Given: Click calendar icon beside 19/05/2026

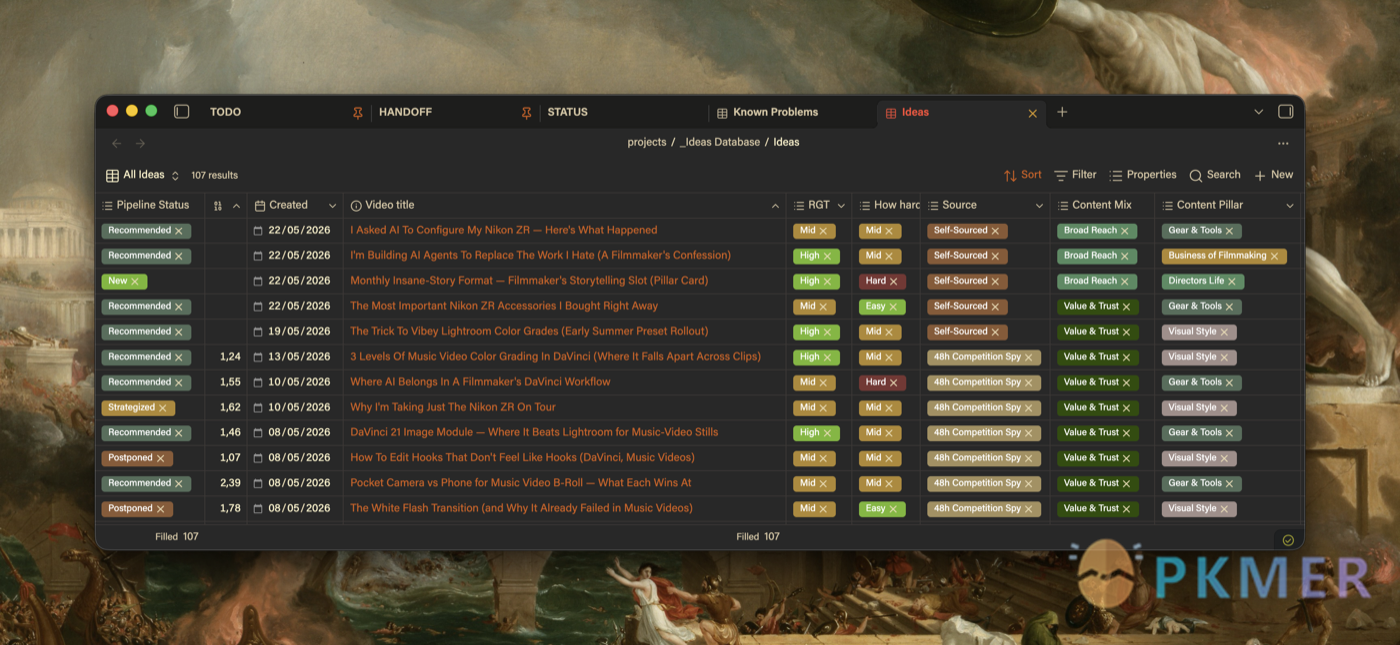Looking at the screenshot, I should pos(258,332).
